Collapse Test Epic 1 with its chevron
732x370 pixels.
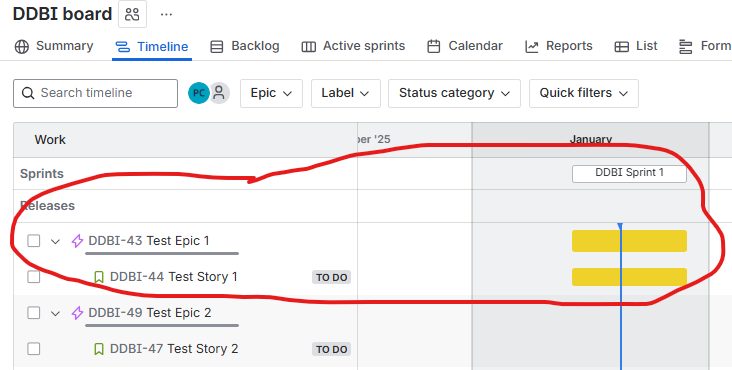click(x=56, y=241)
